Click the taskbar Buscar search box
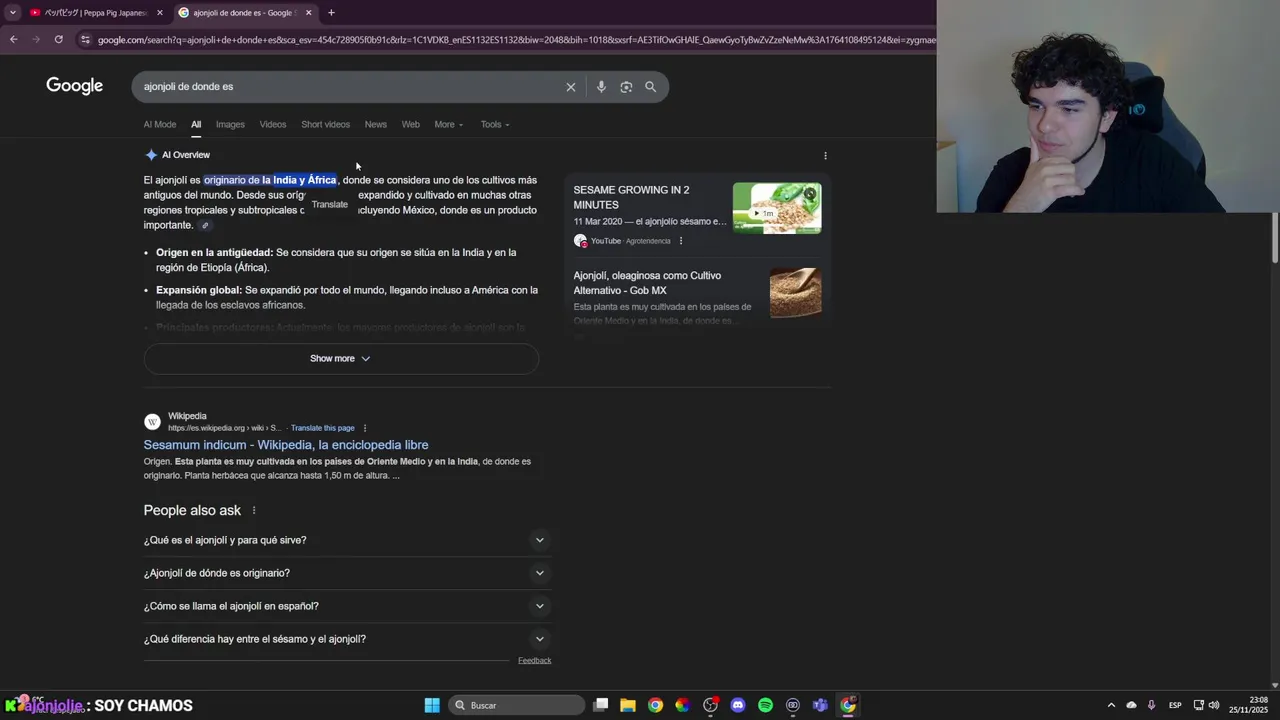The height and width of the screenshot is (720, 1280). [516, 705]
